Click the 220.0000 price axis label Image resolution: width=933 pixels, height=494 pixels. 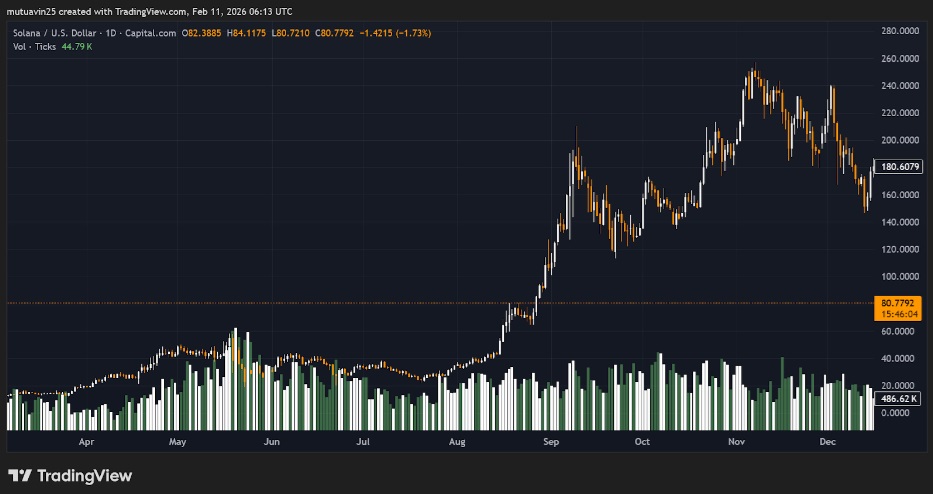click(x=900, y=113)
